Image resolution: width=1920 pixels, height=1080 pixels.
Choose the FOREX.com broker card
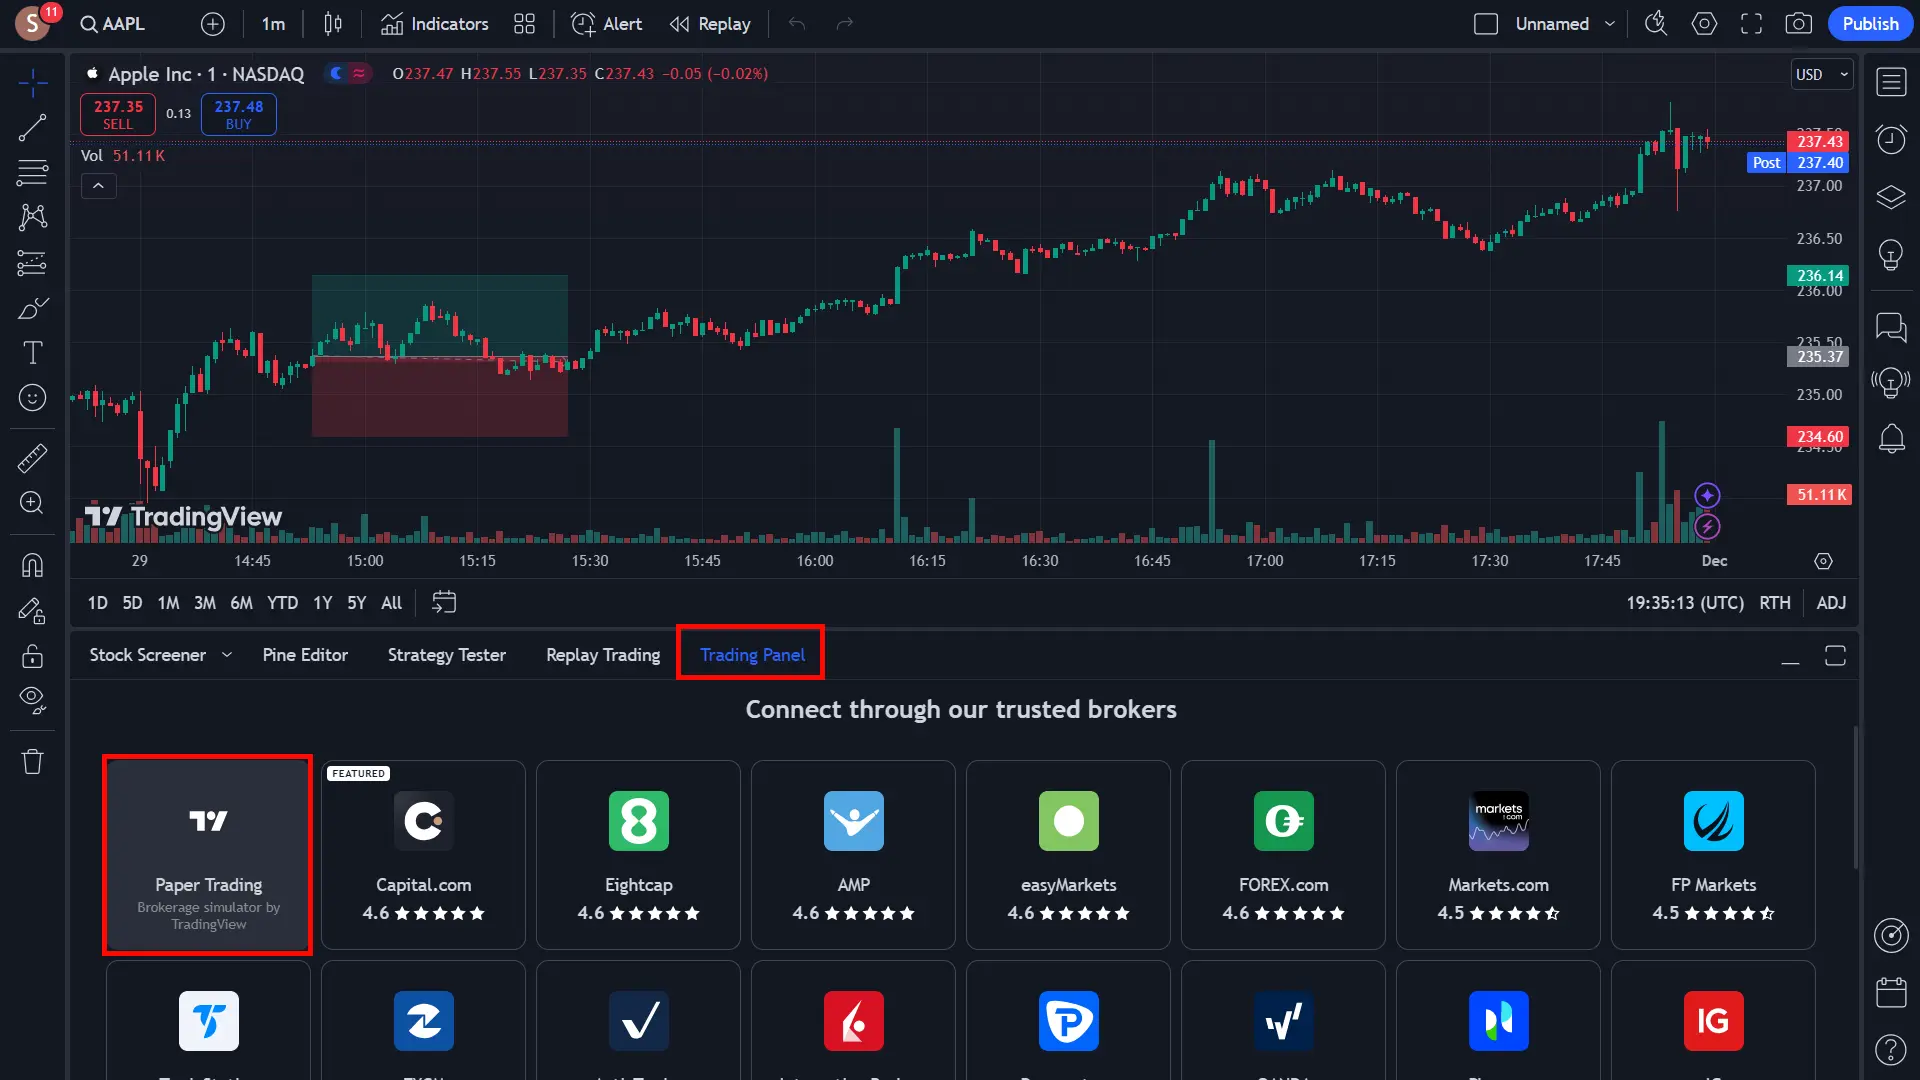[x=1283, y=855]
